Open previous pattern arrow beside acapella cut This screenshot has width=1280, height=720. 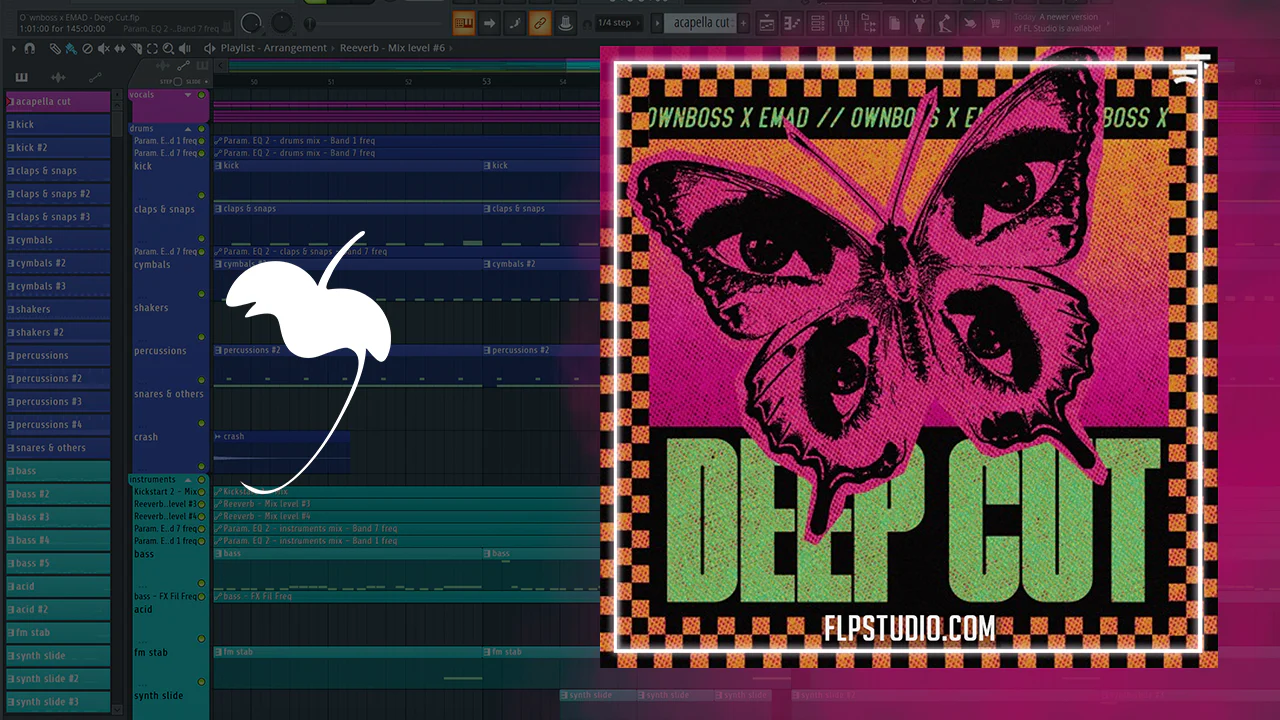click(657, 23)
